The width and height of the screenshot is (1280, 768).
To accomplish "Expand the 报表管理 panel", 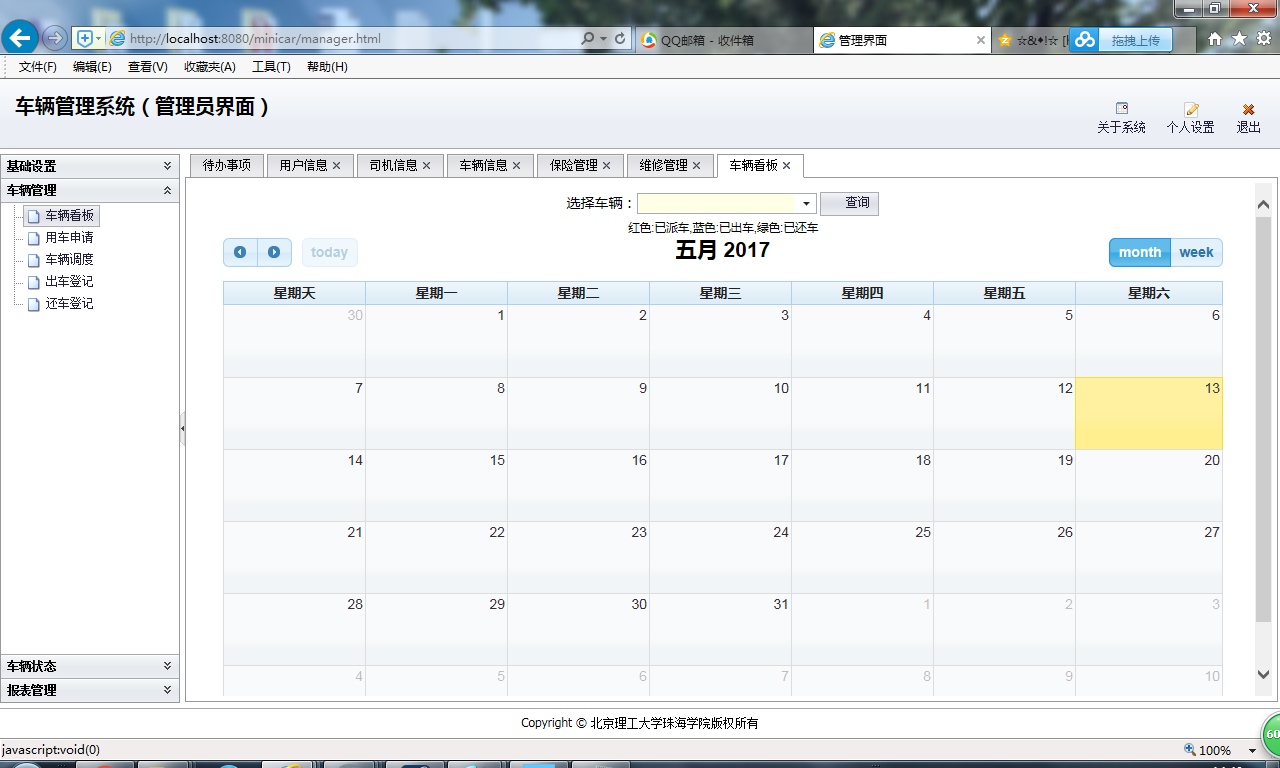I will [90, 690].
